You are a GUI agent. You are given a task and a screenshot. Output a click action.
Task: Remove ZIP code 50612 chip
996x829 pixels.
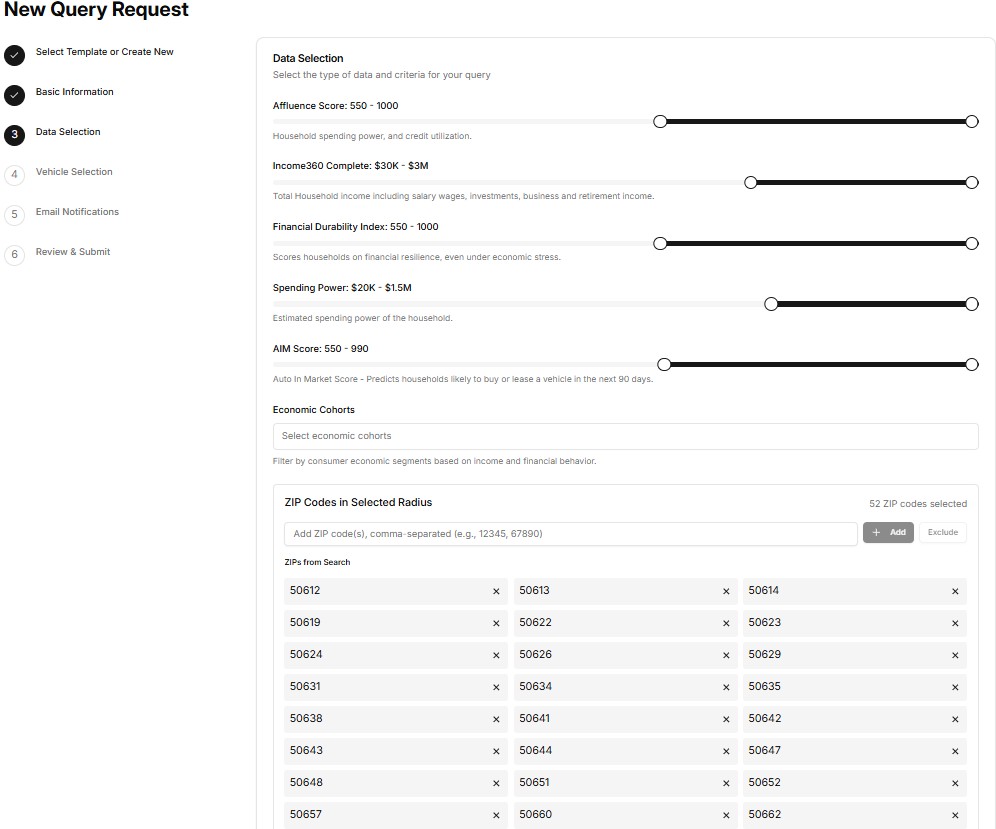tap(496, 591)
